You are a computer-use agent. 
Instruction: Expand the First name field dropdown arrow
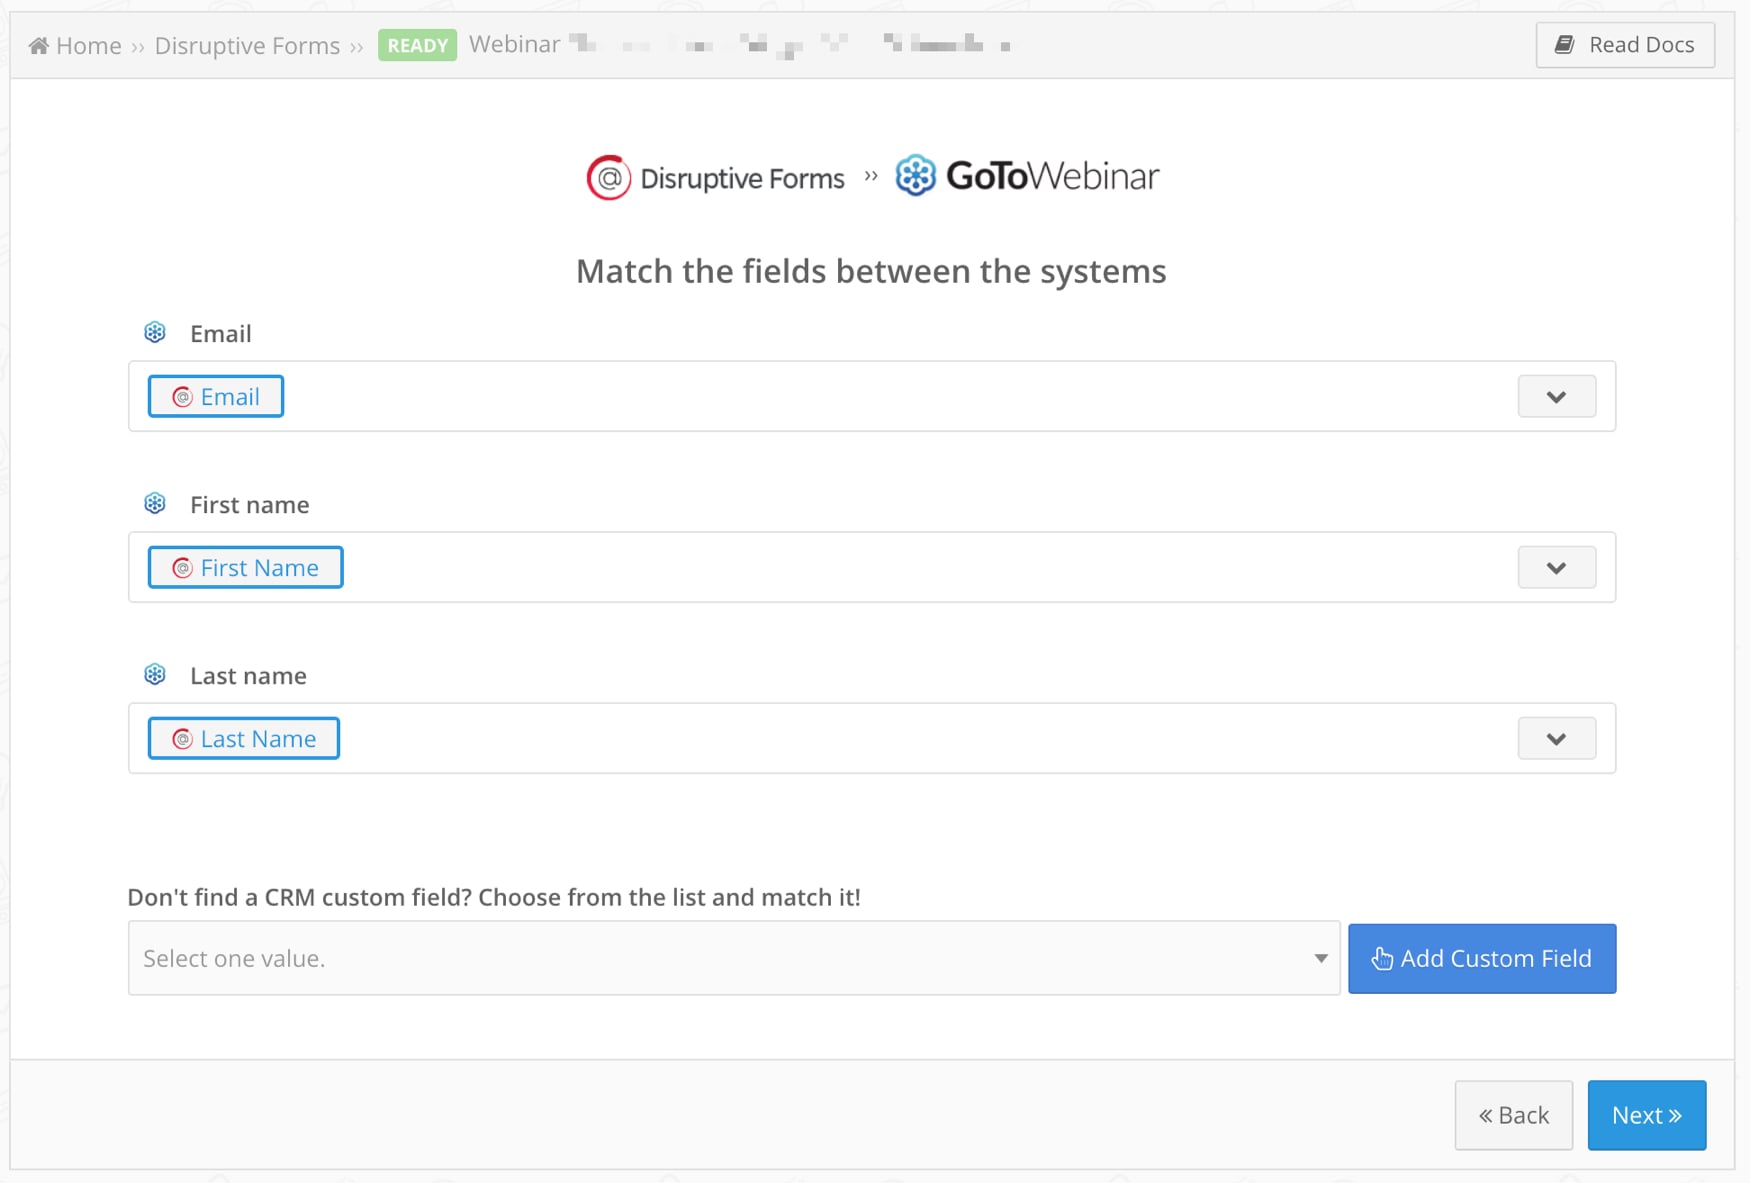(x=1556, y=568)
